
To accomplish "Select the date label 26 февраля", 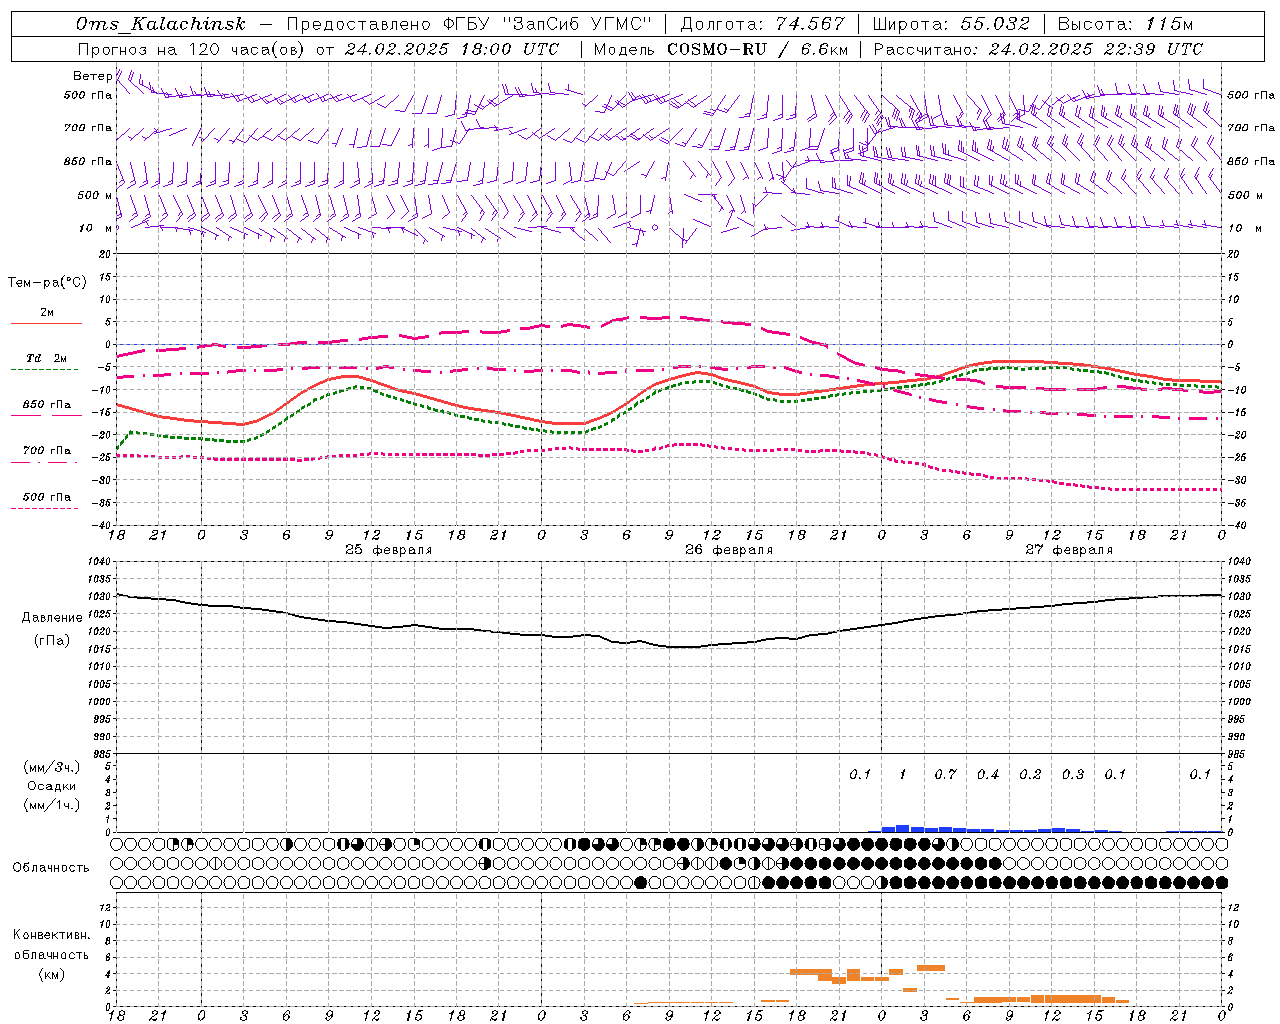I will 729,550.
